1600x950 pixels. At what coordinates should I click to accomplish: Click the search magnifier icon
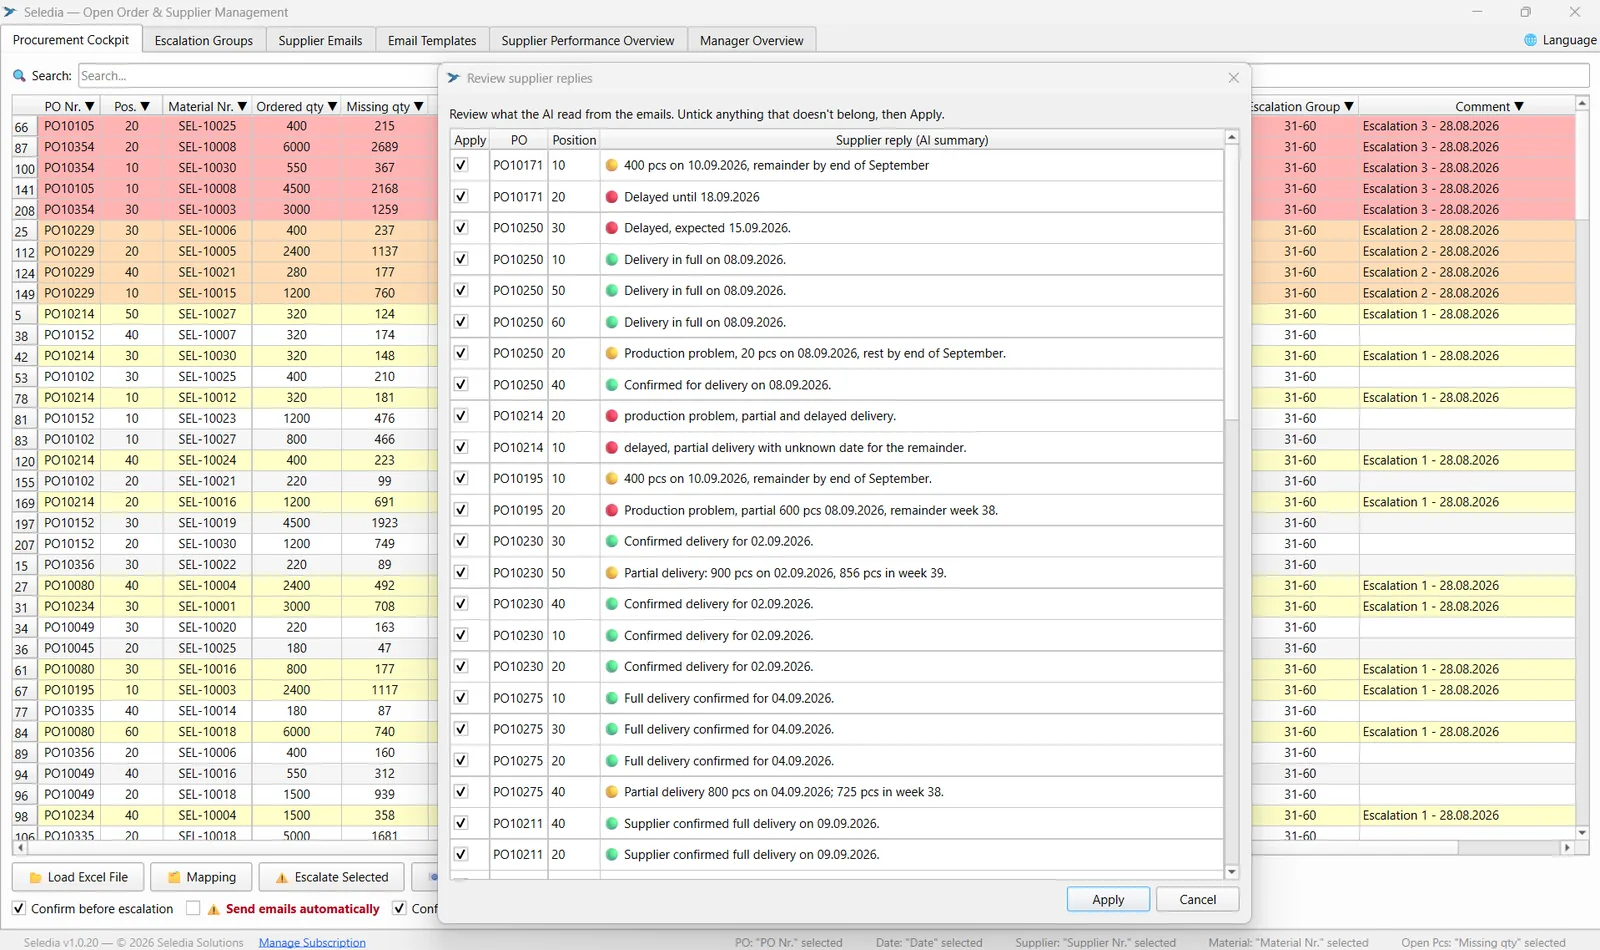click(19, 76)
